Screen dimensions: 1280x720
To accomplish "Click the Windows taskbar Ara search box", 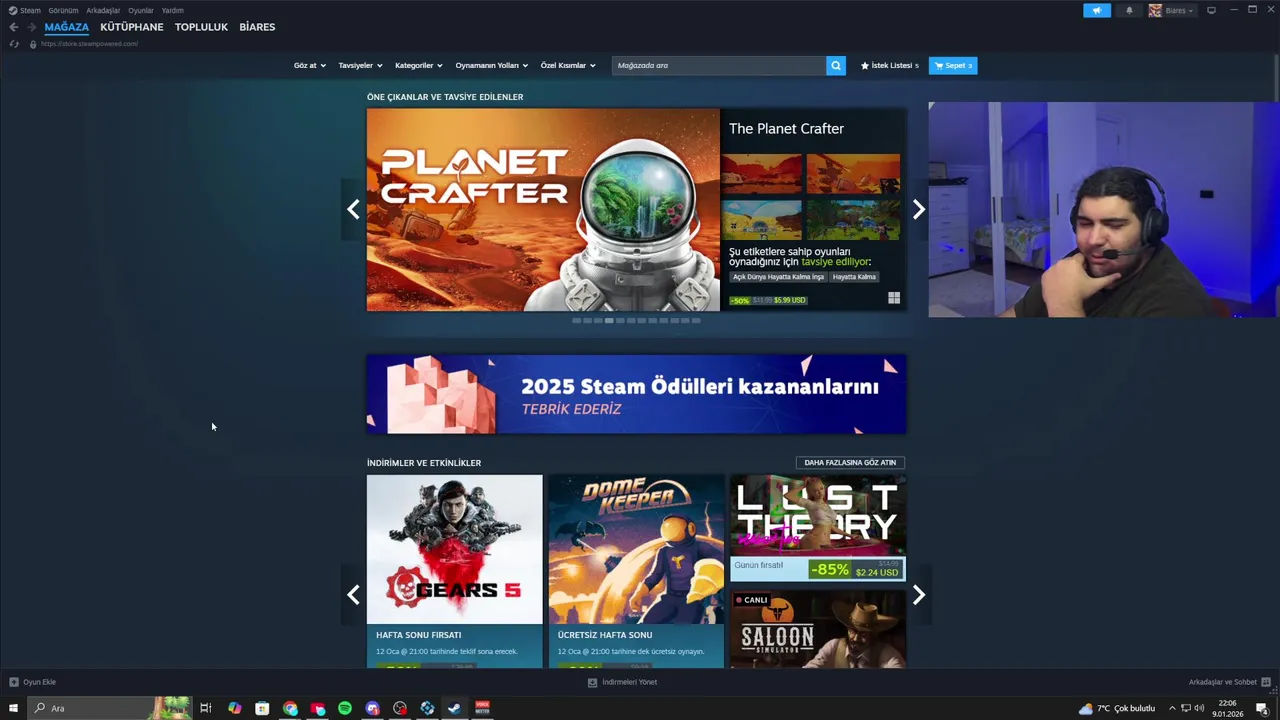I will [x=110, y=708].
